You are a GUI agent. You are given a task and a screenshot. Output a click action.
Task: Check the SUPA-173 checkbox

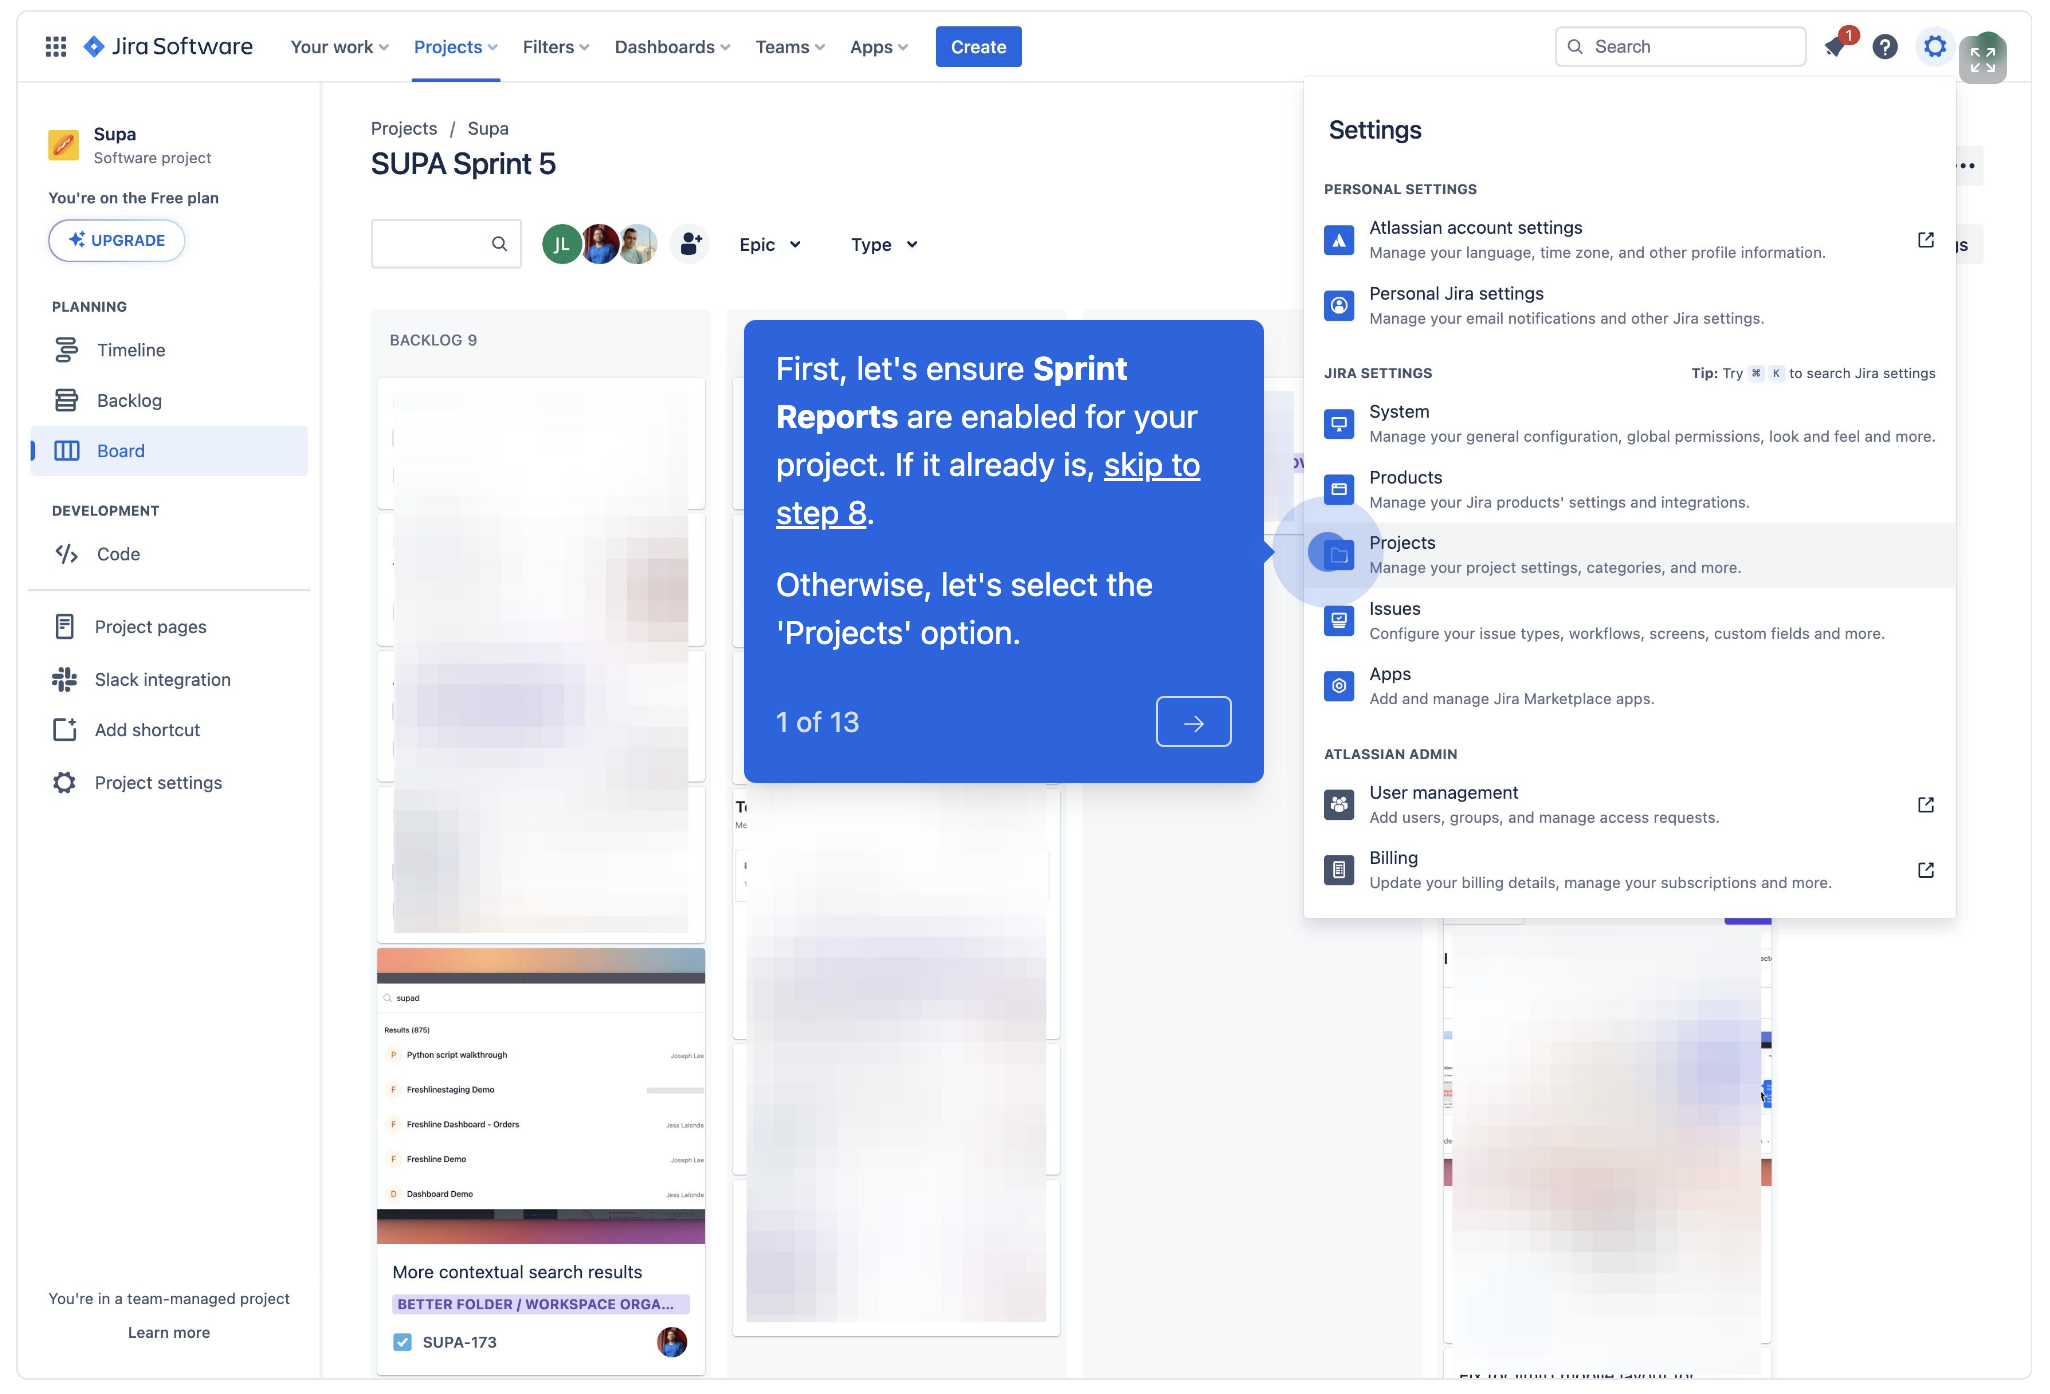point(402,1342)
